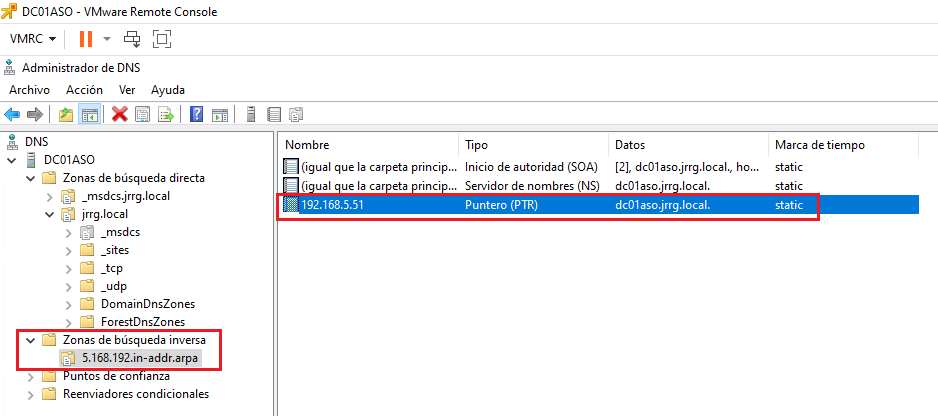Select the _tcp folder
This screenshot has height=416, width=938.
(112, 268)
